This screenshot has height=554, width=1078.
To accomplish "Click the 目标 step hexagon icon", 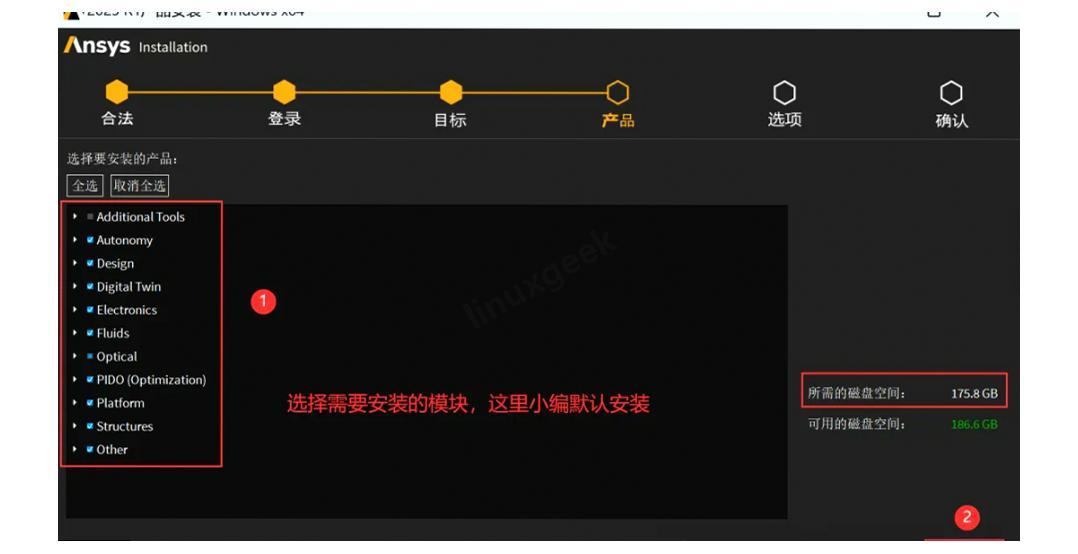I will click(451, 92).
